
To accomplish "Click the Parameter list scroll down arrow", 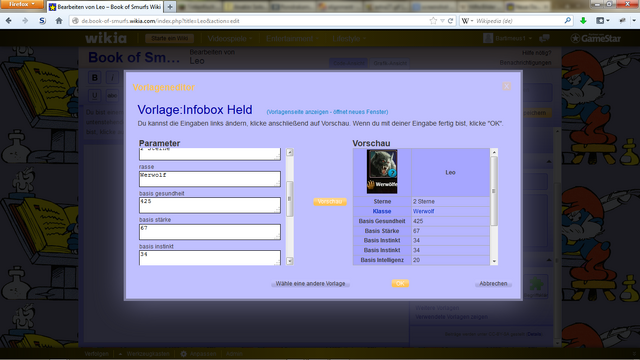I will (x=290, y=261).
